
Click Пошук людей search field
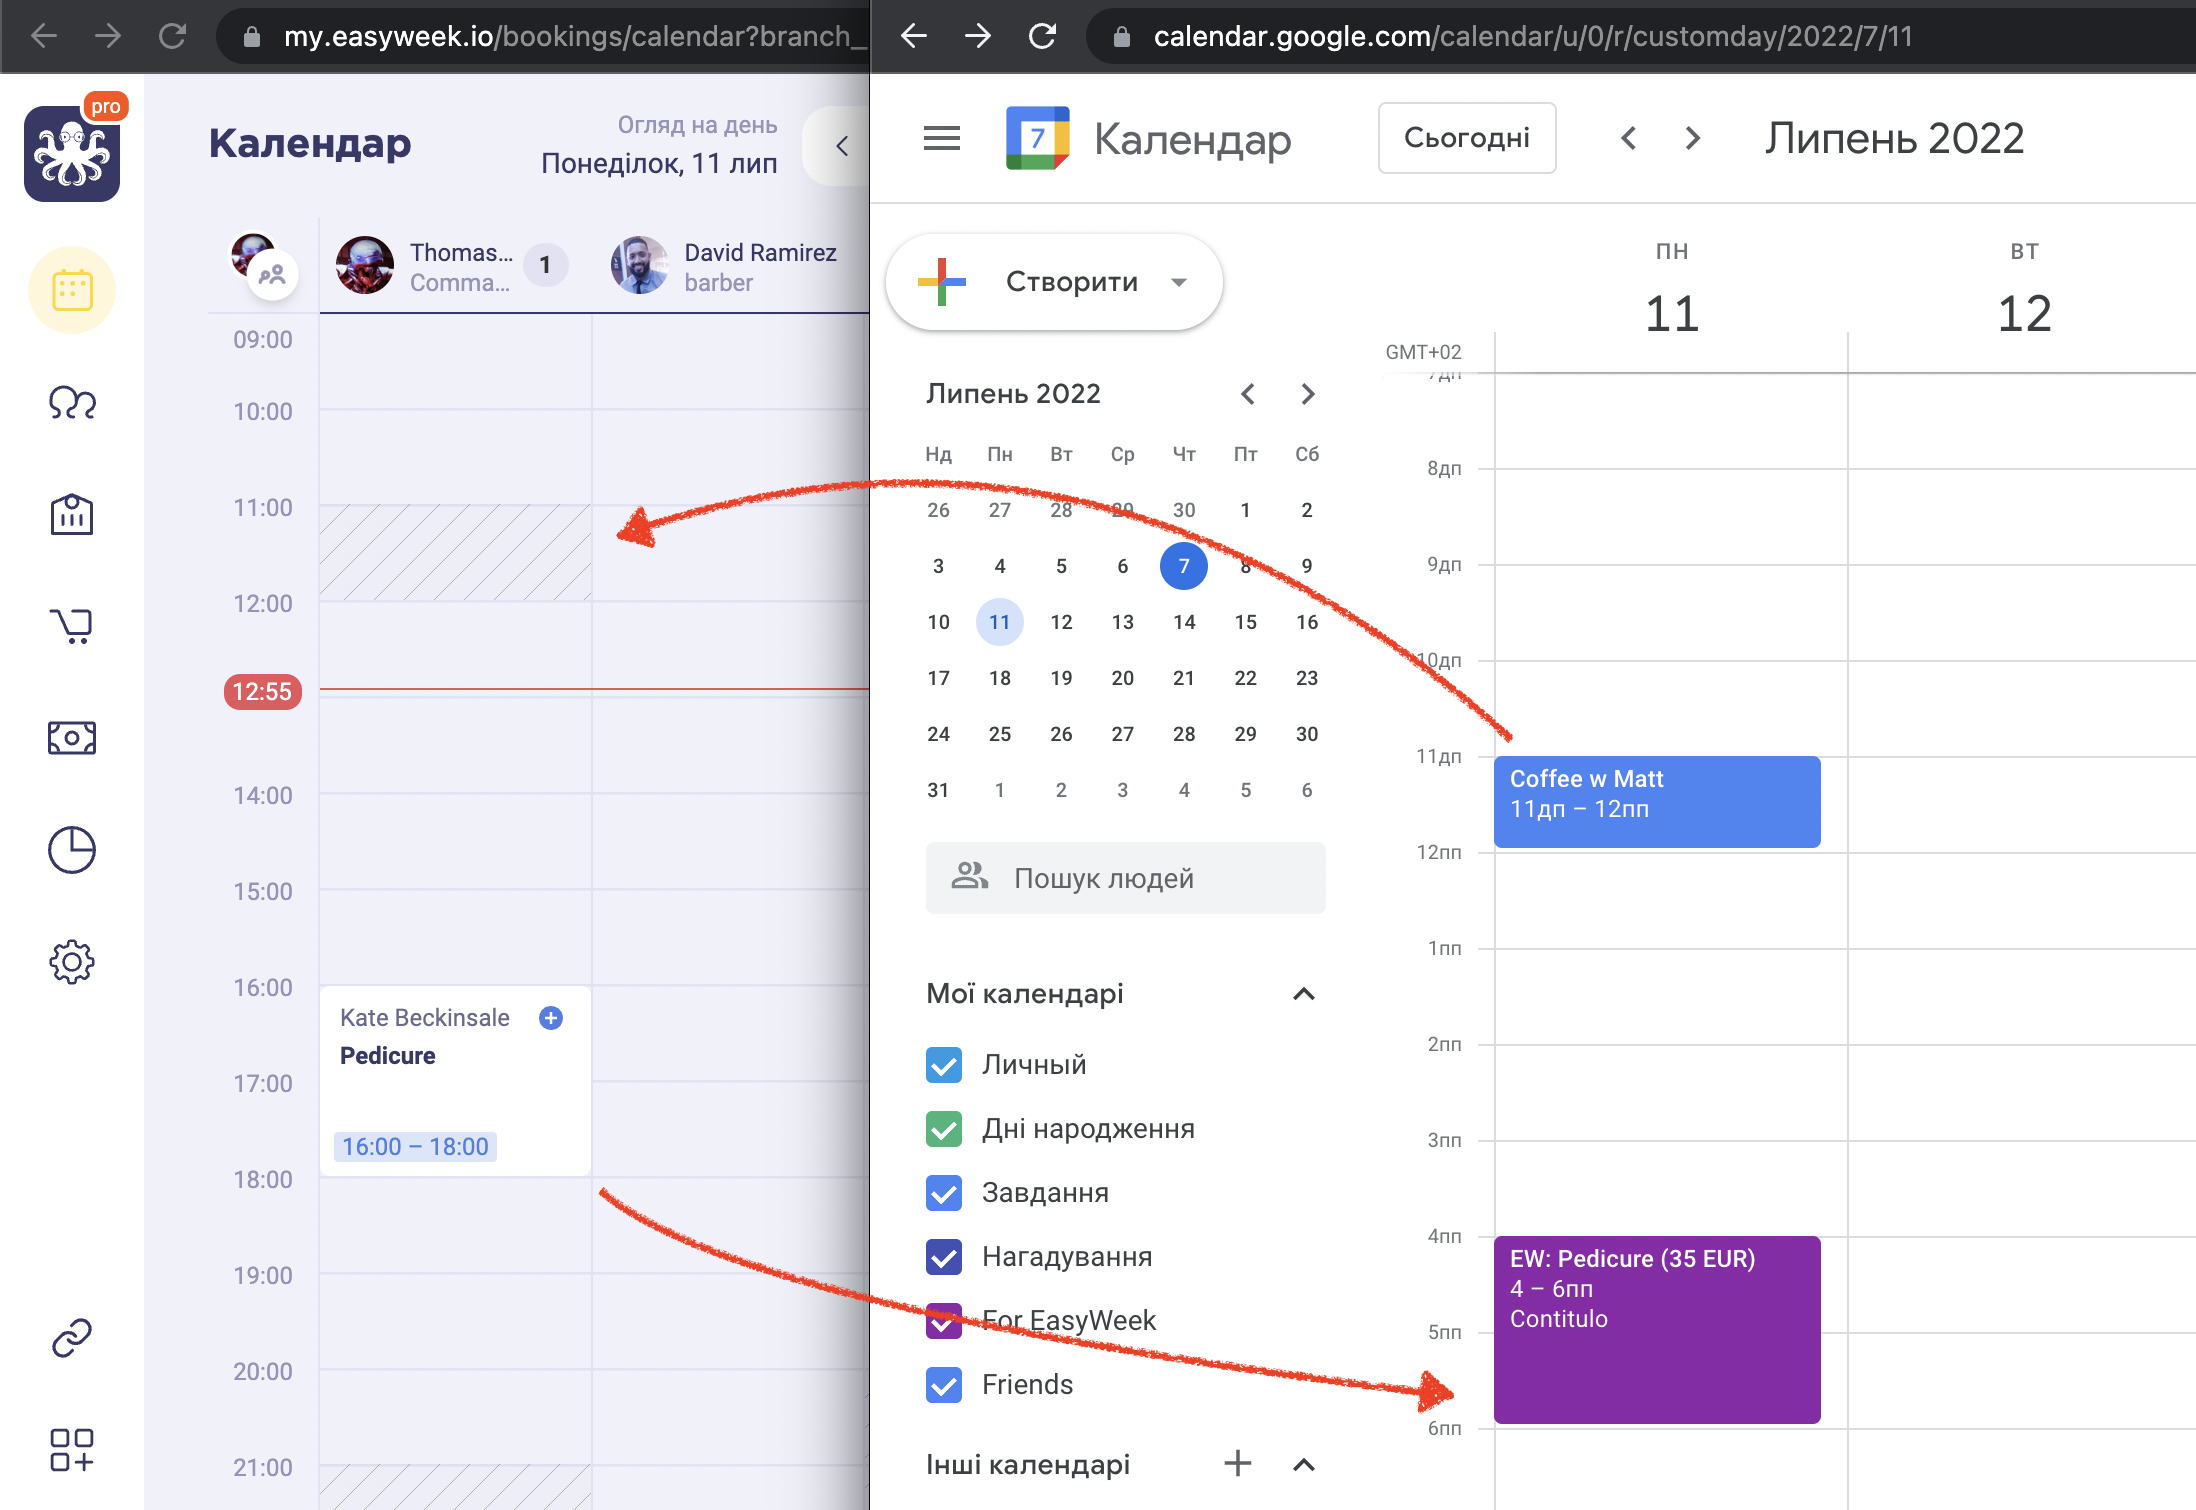pyautogui.click(x=1126, y=878)
